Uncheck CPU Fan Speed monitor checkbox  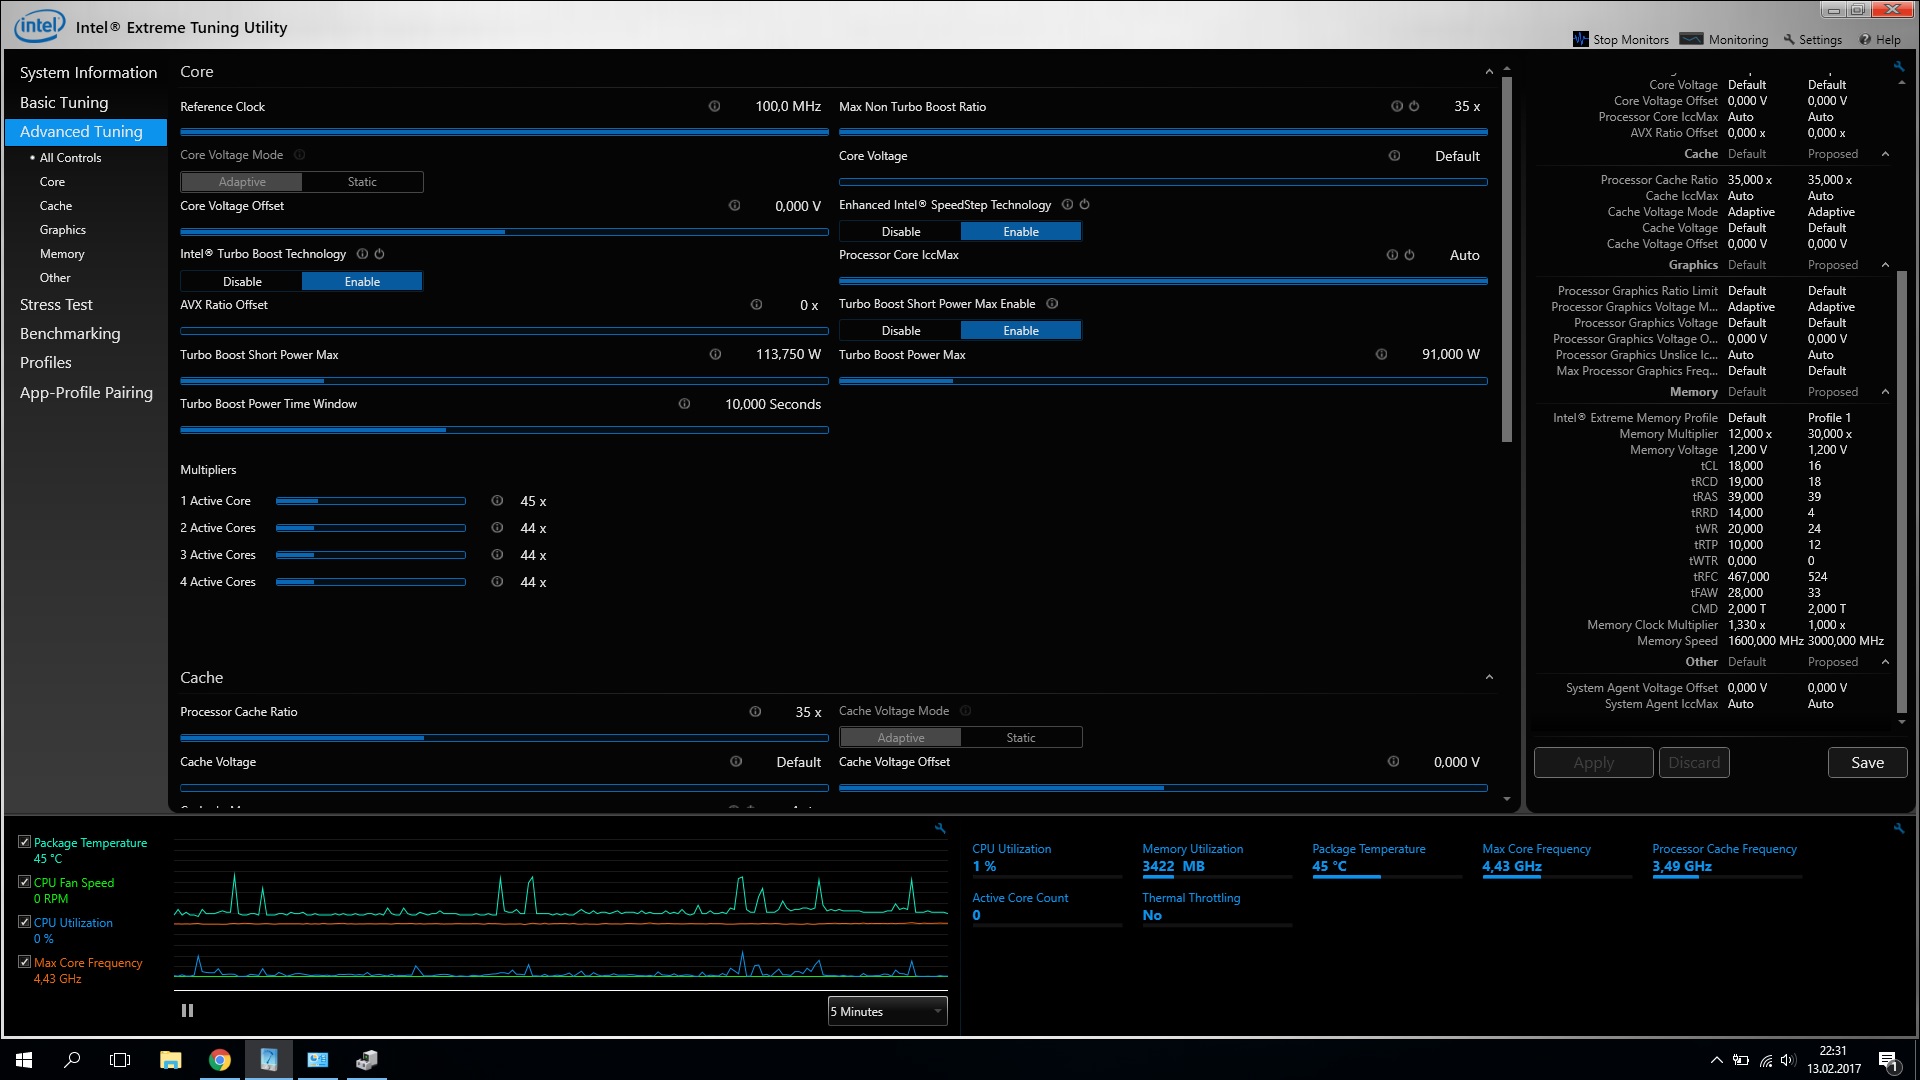click(x=24, y=882)
